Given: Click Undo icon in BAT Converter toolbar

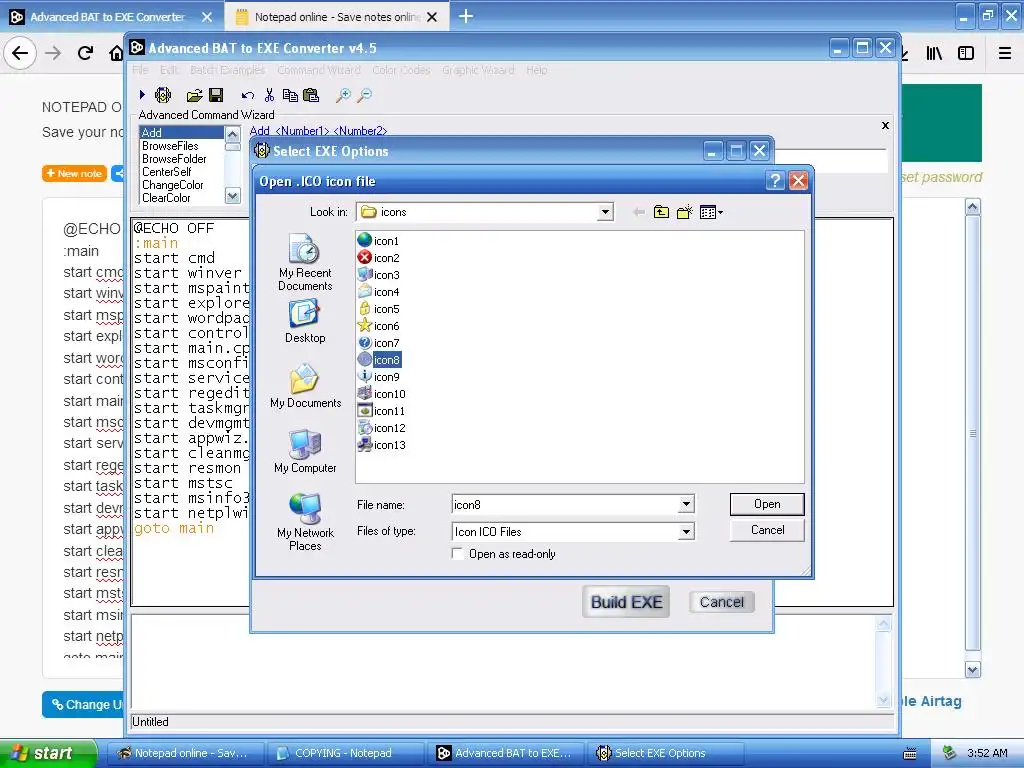Looking at the screenshot, I should 248,96.
